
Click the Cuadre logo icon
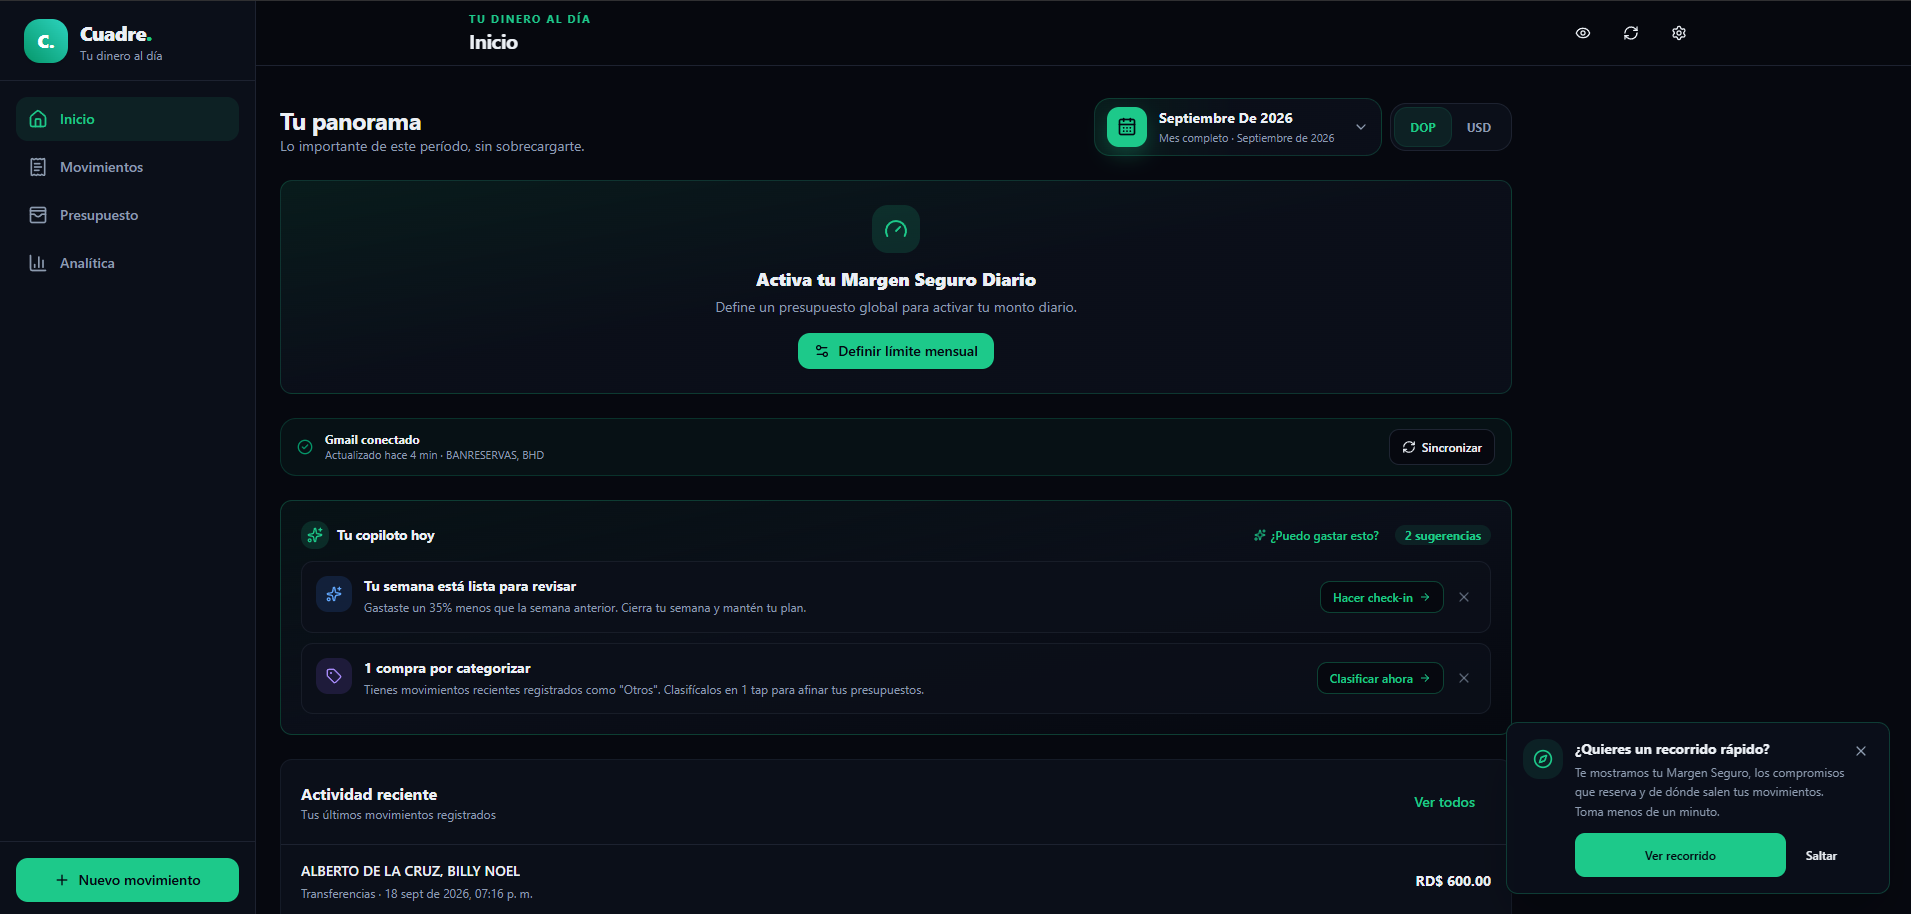pos(46,41)
